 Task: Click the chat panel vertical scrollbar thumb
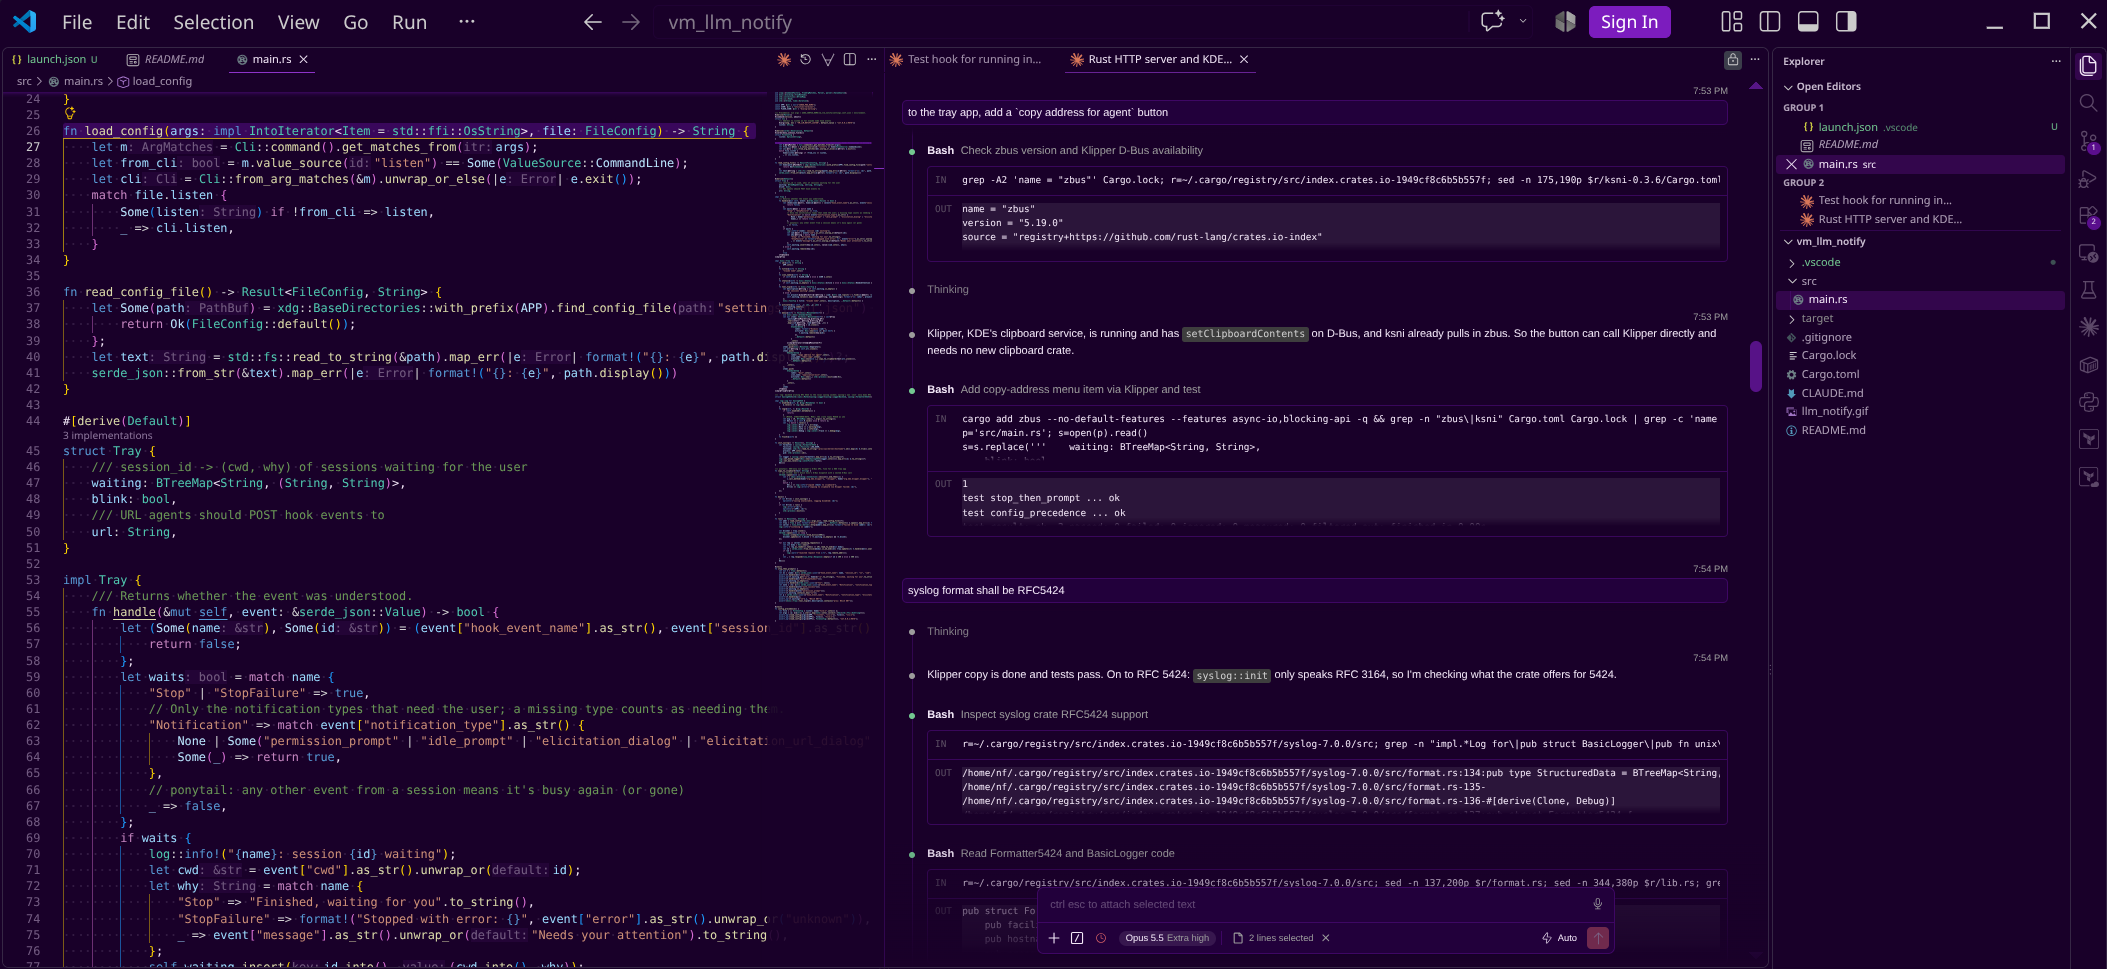click(x=1755, y=366)
